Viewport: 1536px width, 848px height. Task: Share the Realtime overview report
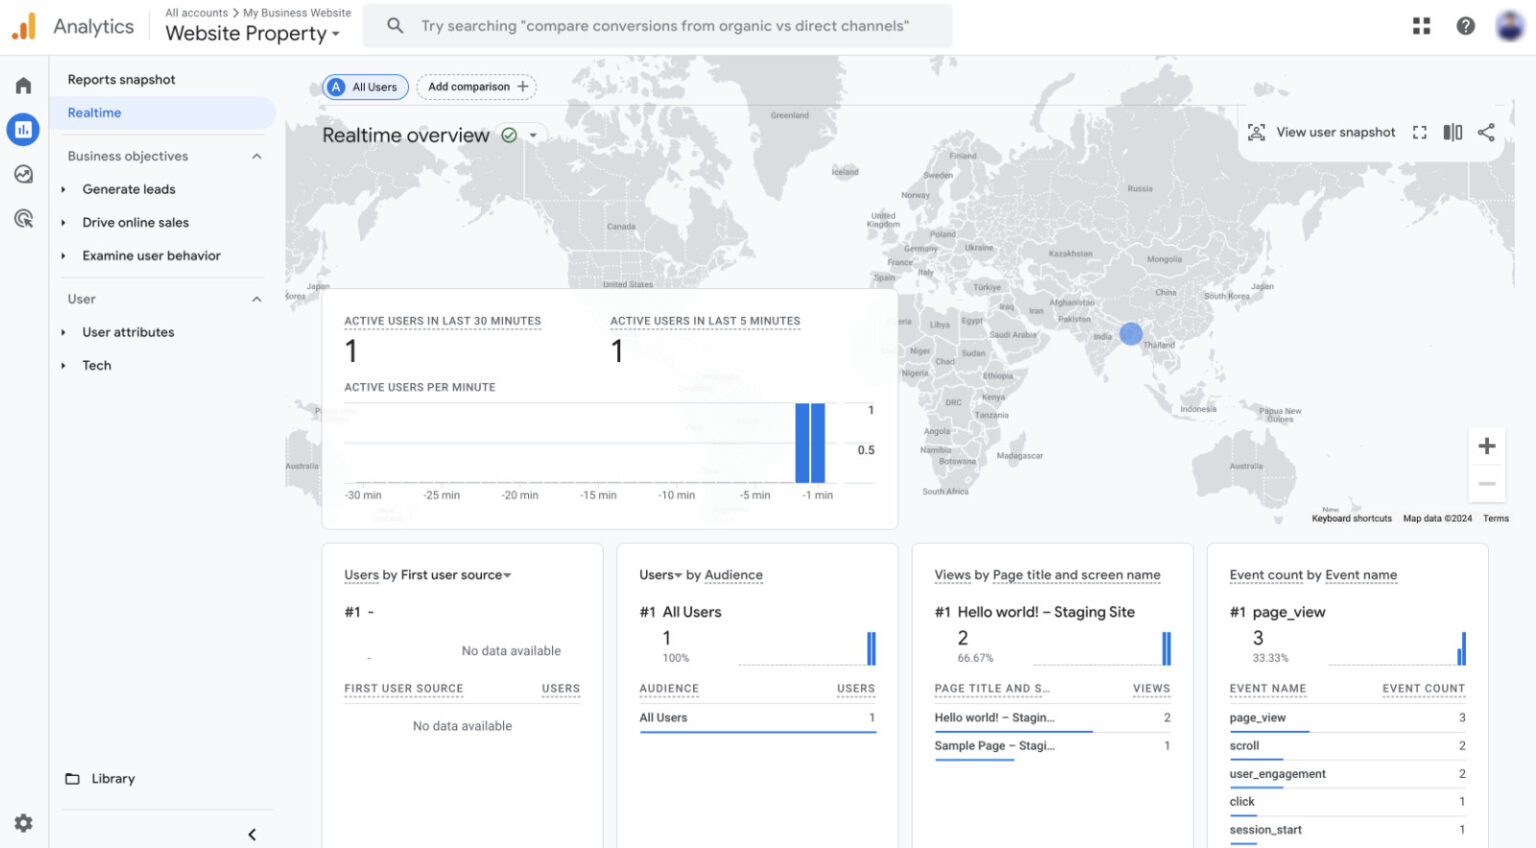tap(1486, 131)
